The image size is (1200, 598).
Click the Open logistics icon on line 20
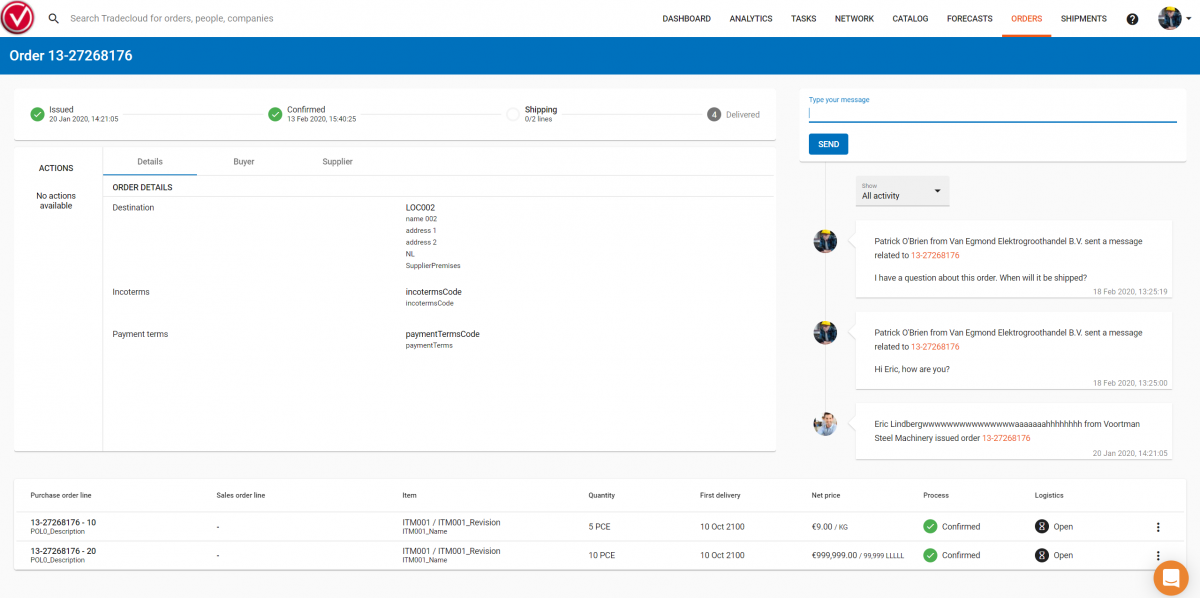[x=1040, y=555]
